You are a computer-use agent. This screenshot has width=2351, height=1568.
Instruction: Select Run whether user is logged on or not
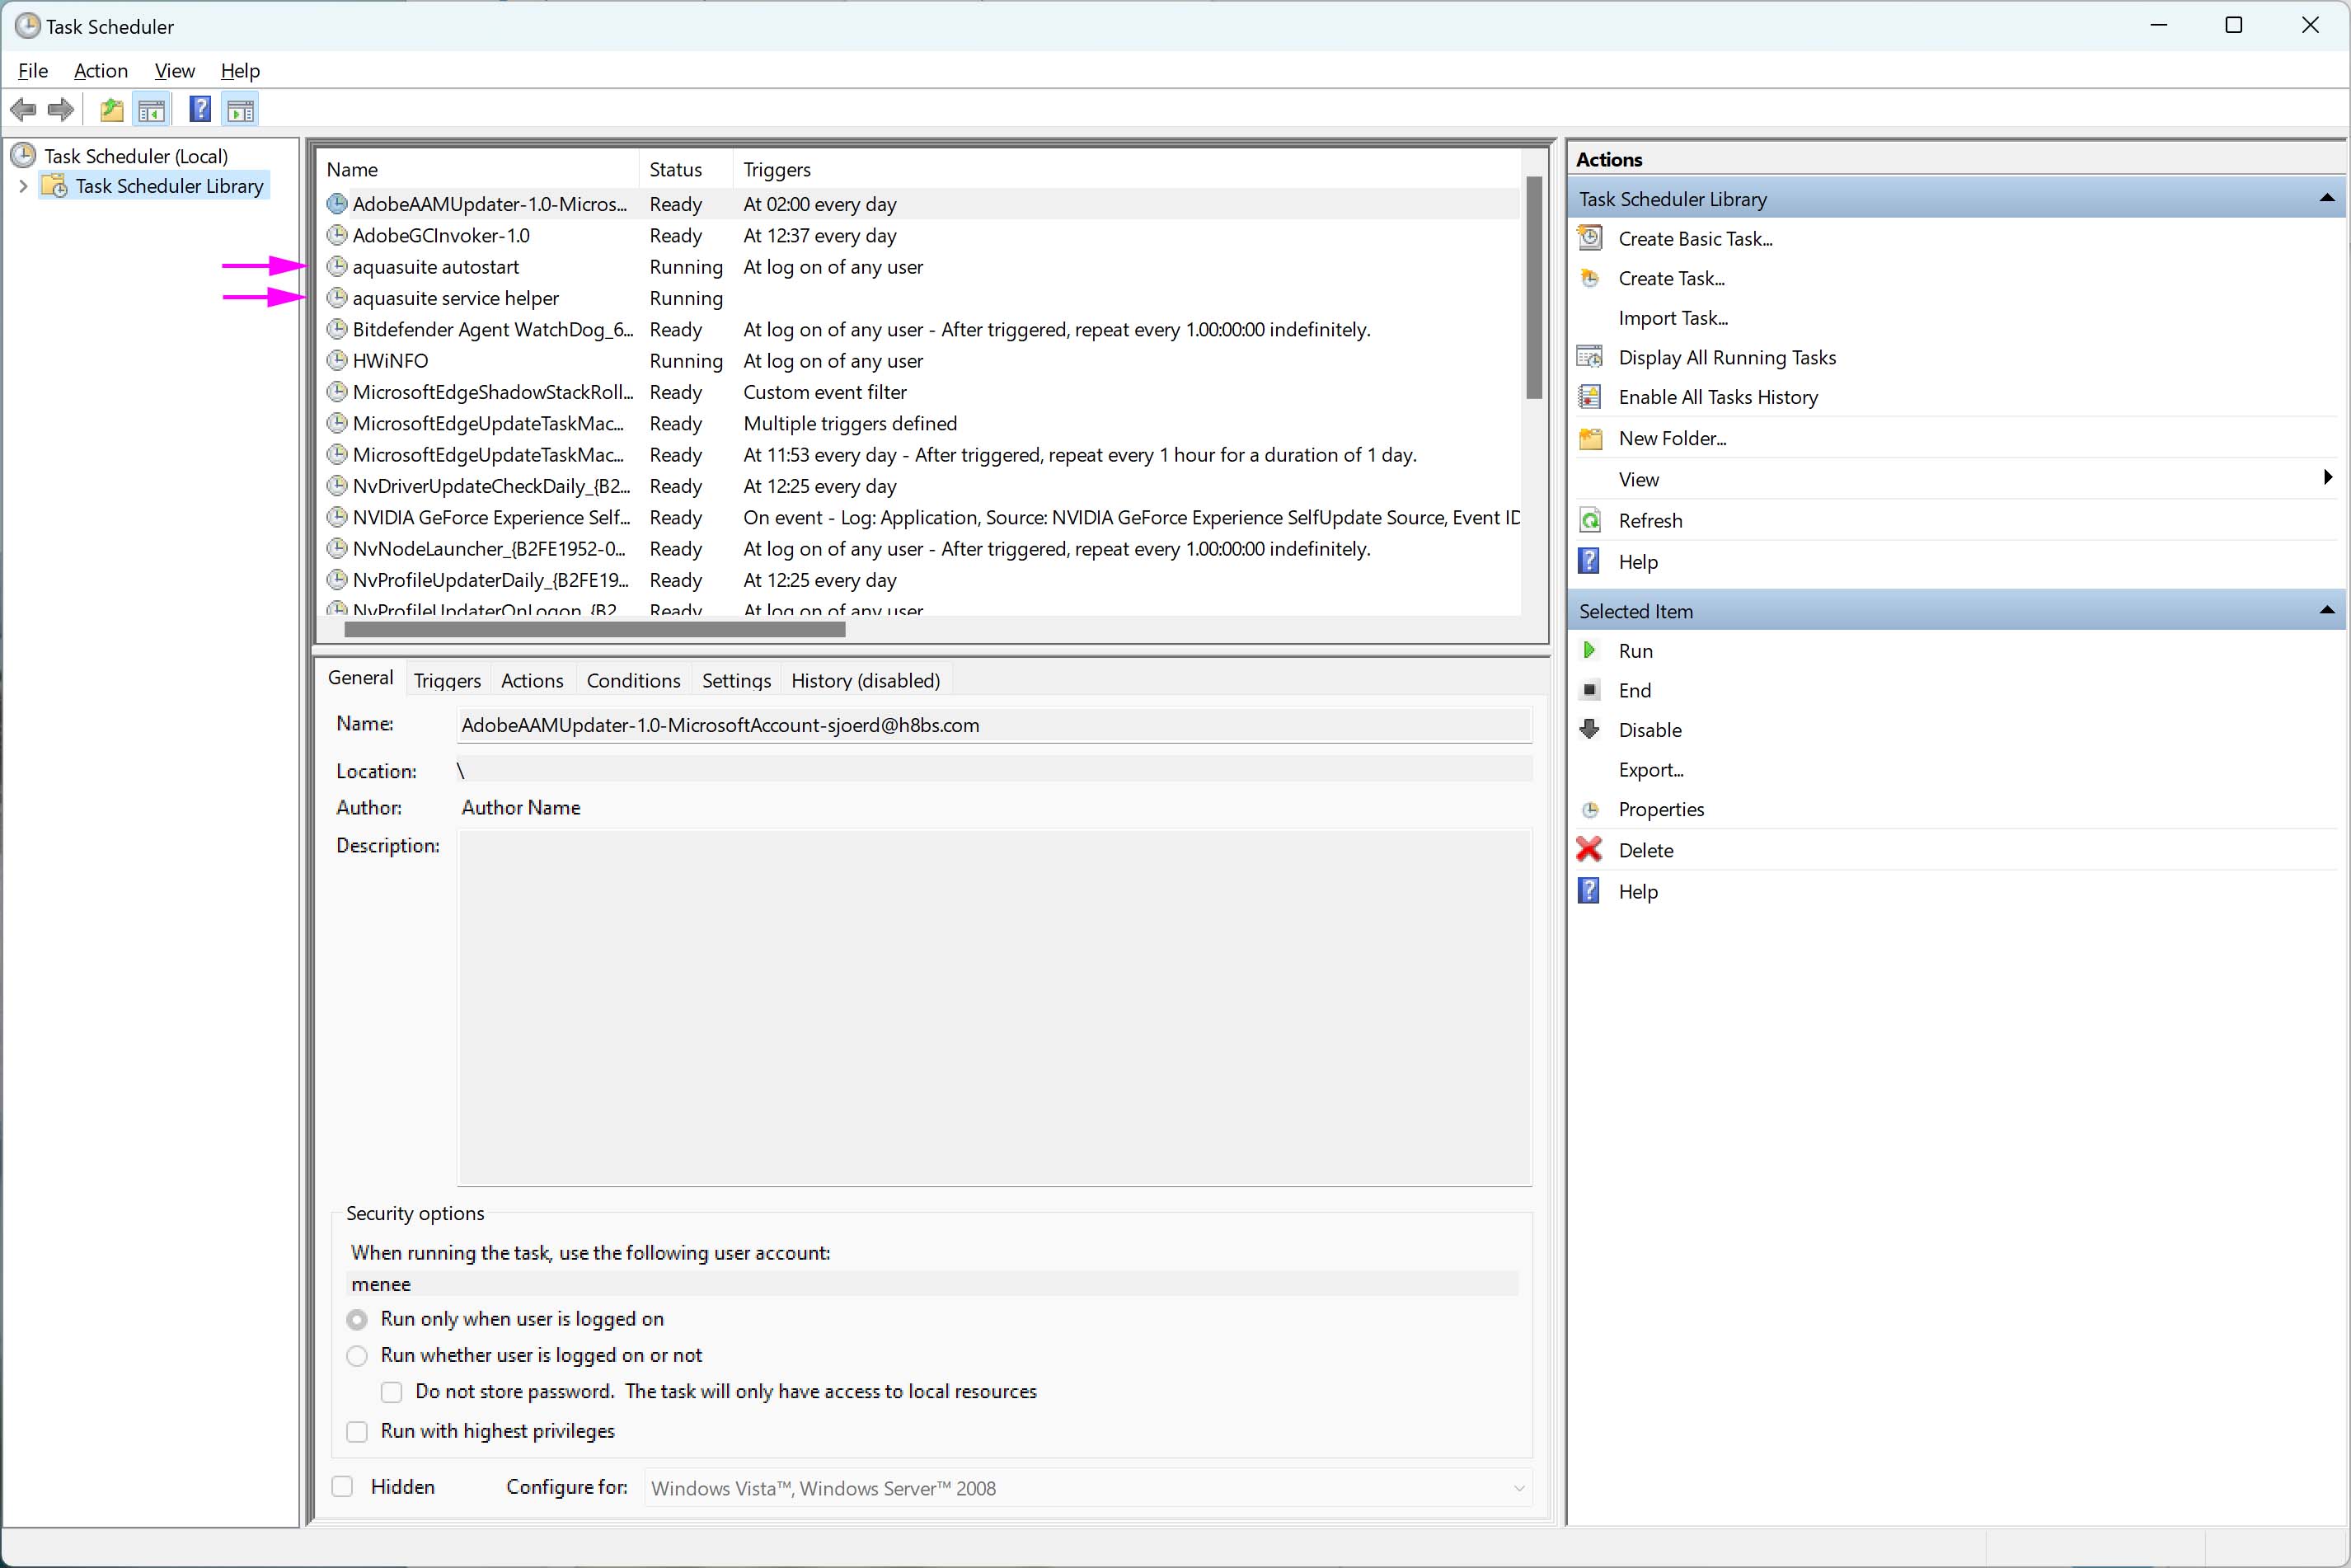(357, 1356)
